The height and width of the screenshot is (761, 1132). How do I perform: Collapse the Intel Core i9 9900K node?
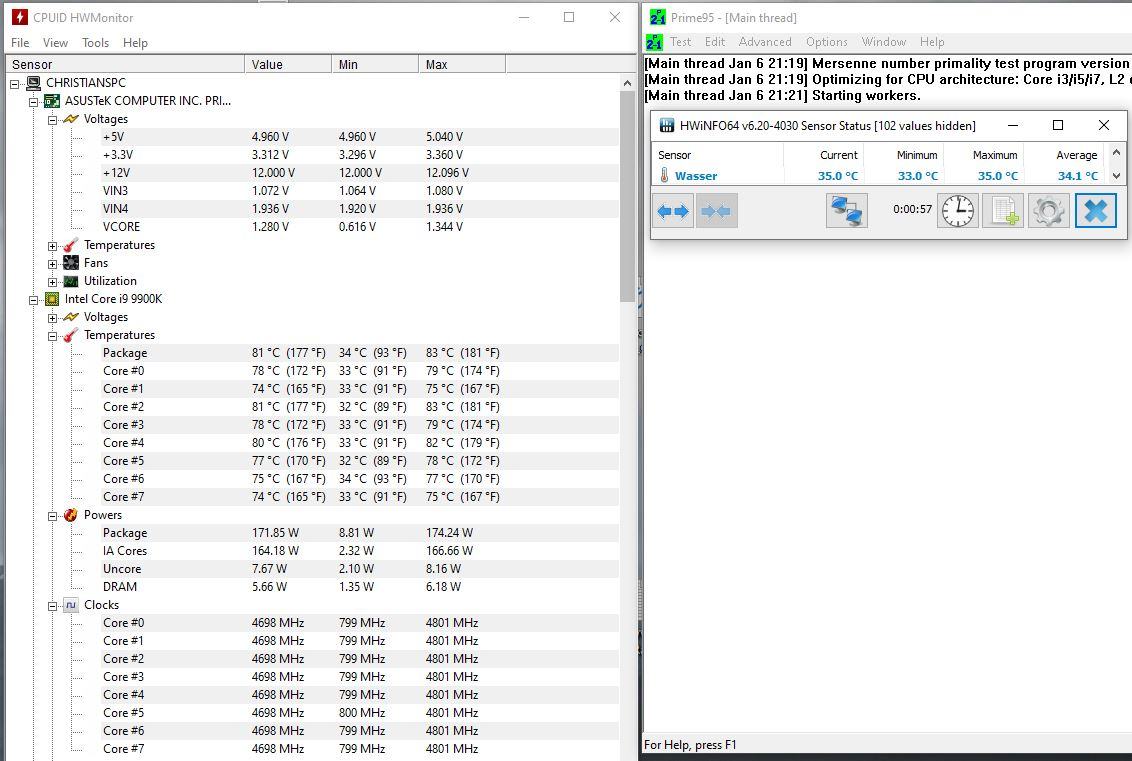(x=33, y=300)
